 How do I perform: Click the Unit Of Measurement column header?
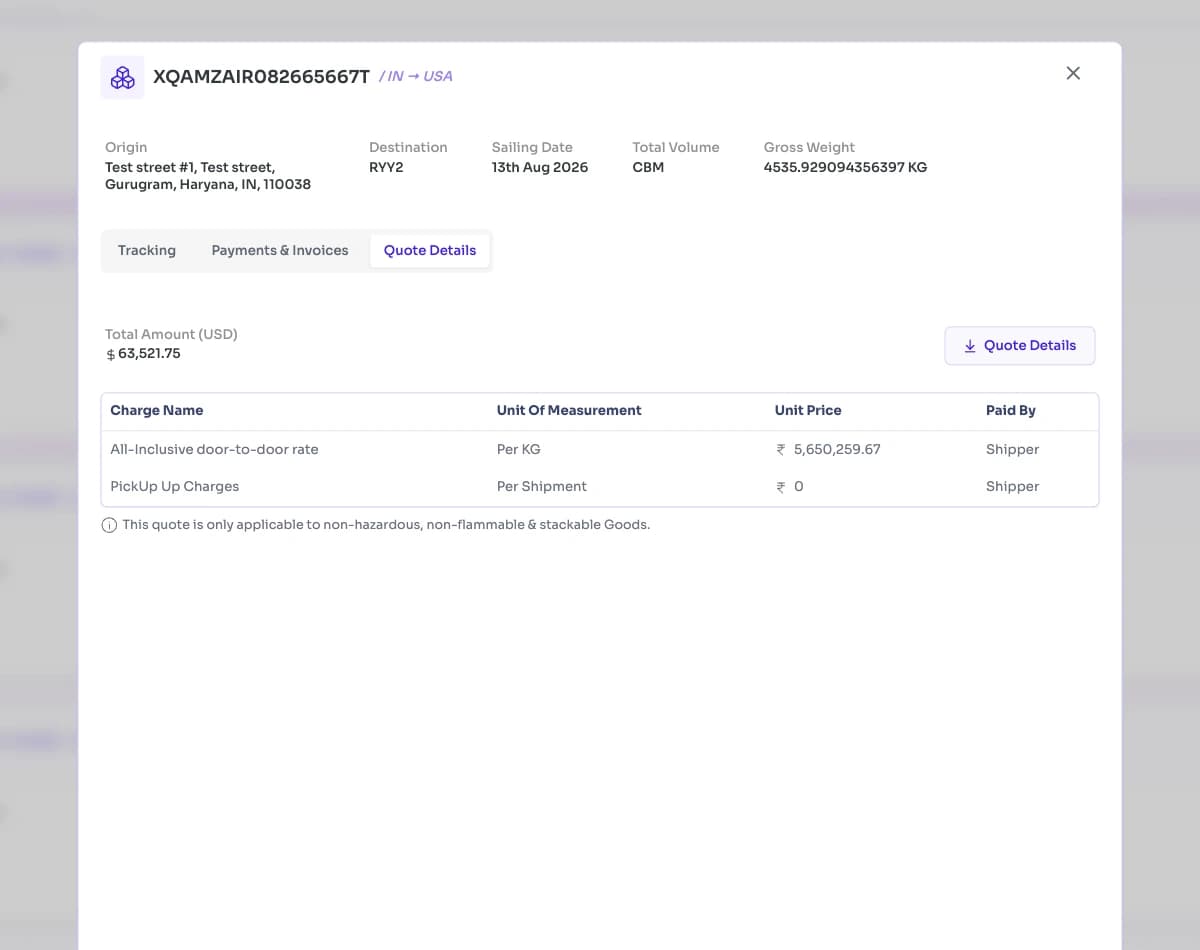coord(569,411)
